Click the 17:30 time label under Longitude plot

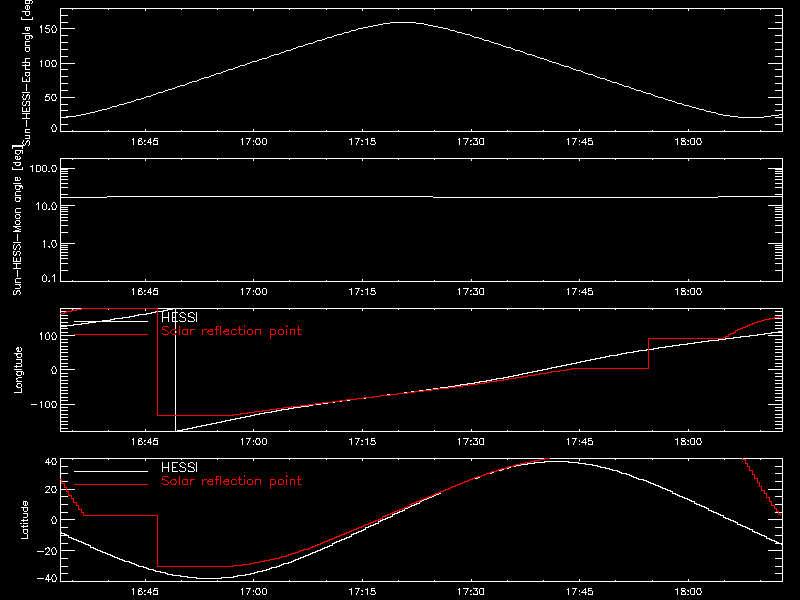(470, 442)
